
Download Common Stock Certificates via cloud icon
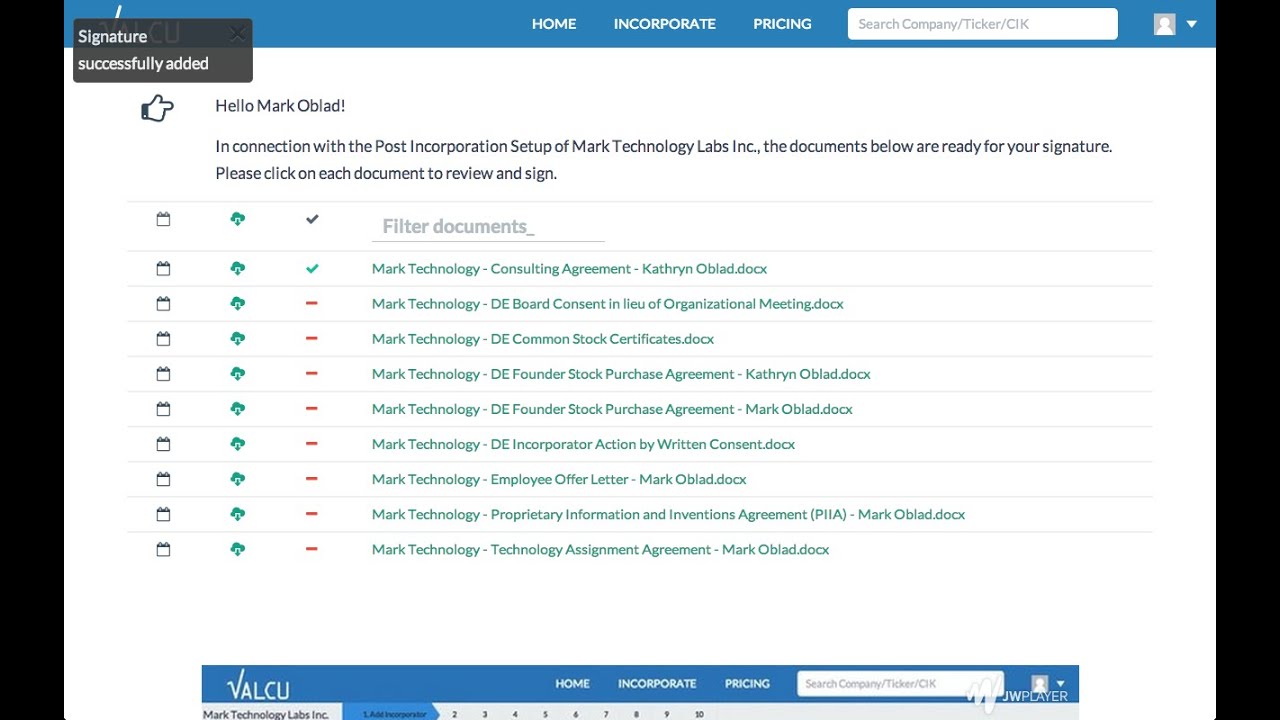coord(237,339)
